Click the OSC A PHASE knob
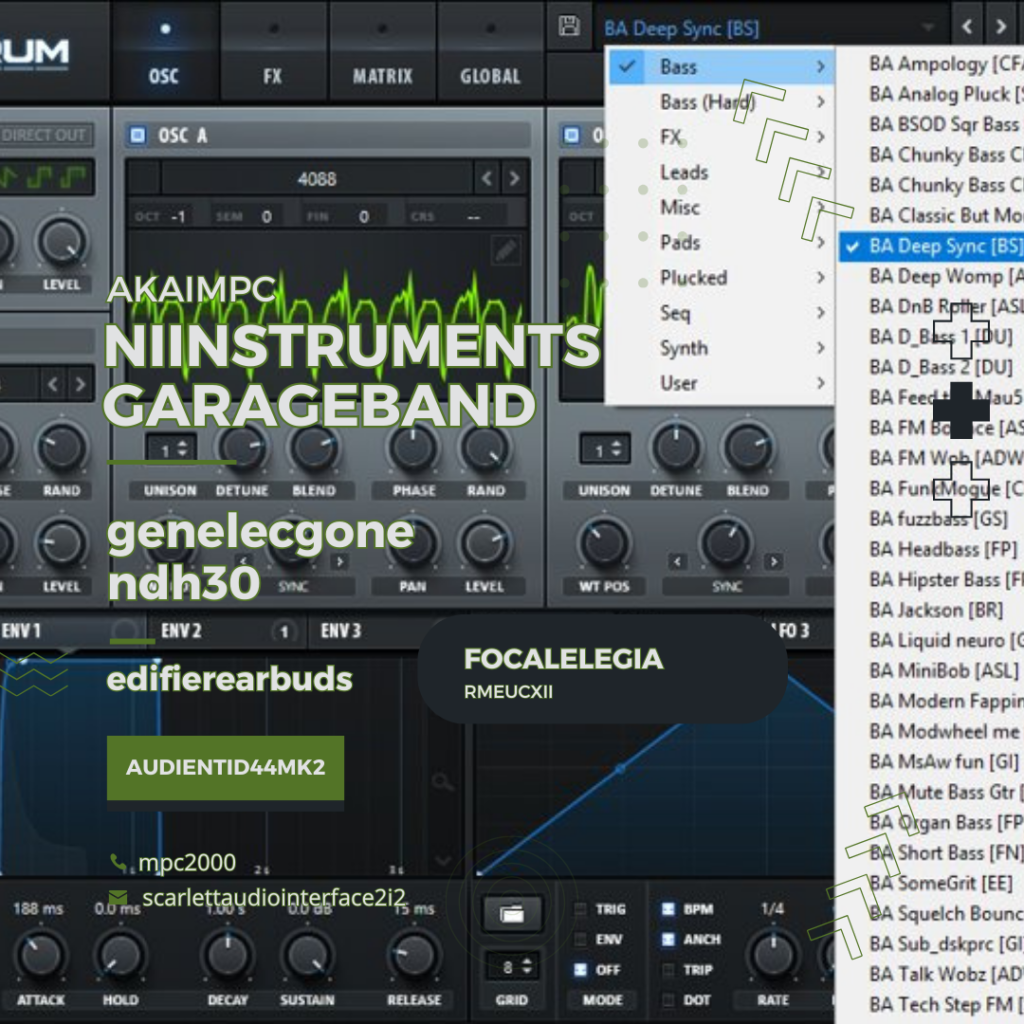Viewport: 1024px width, 1024px height. [x=413, y=449]
